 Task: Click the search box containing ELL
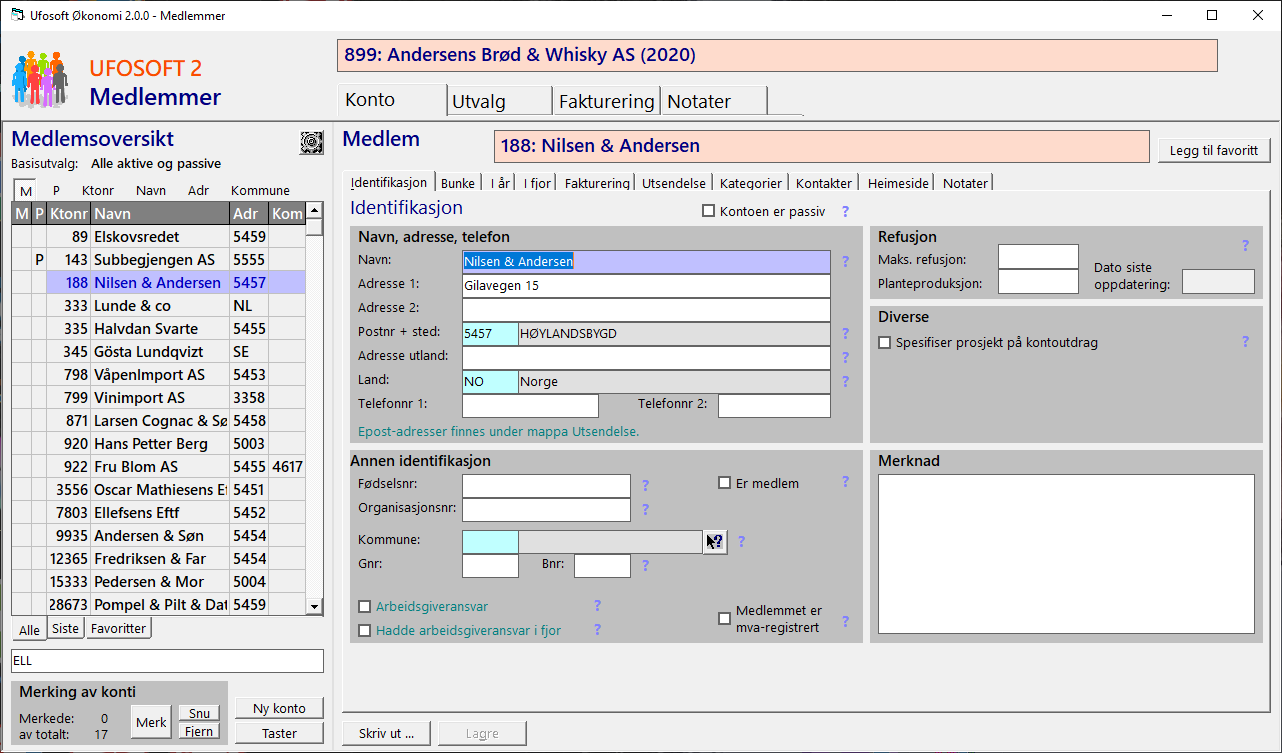(167, 661)
